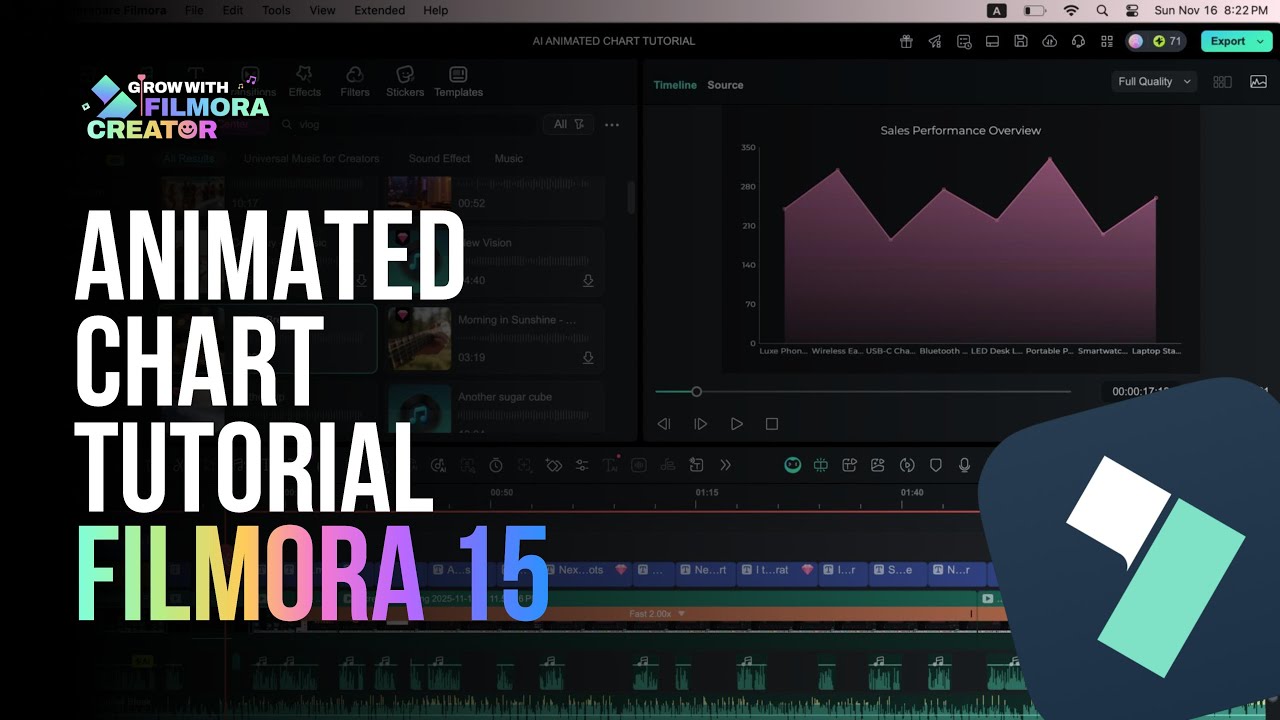Open the preview scopes image icon
This screenshot has height=720, width=1280.
[x=1258, y=82]
